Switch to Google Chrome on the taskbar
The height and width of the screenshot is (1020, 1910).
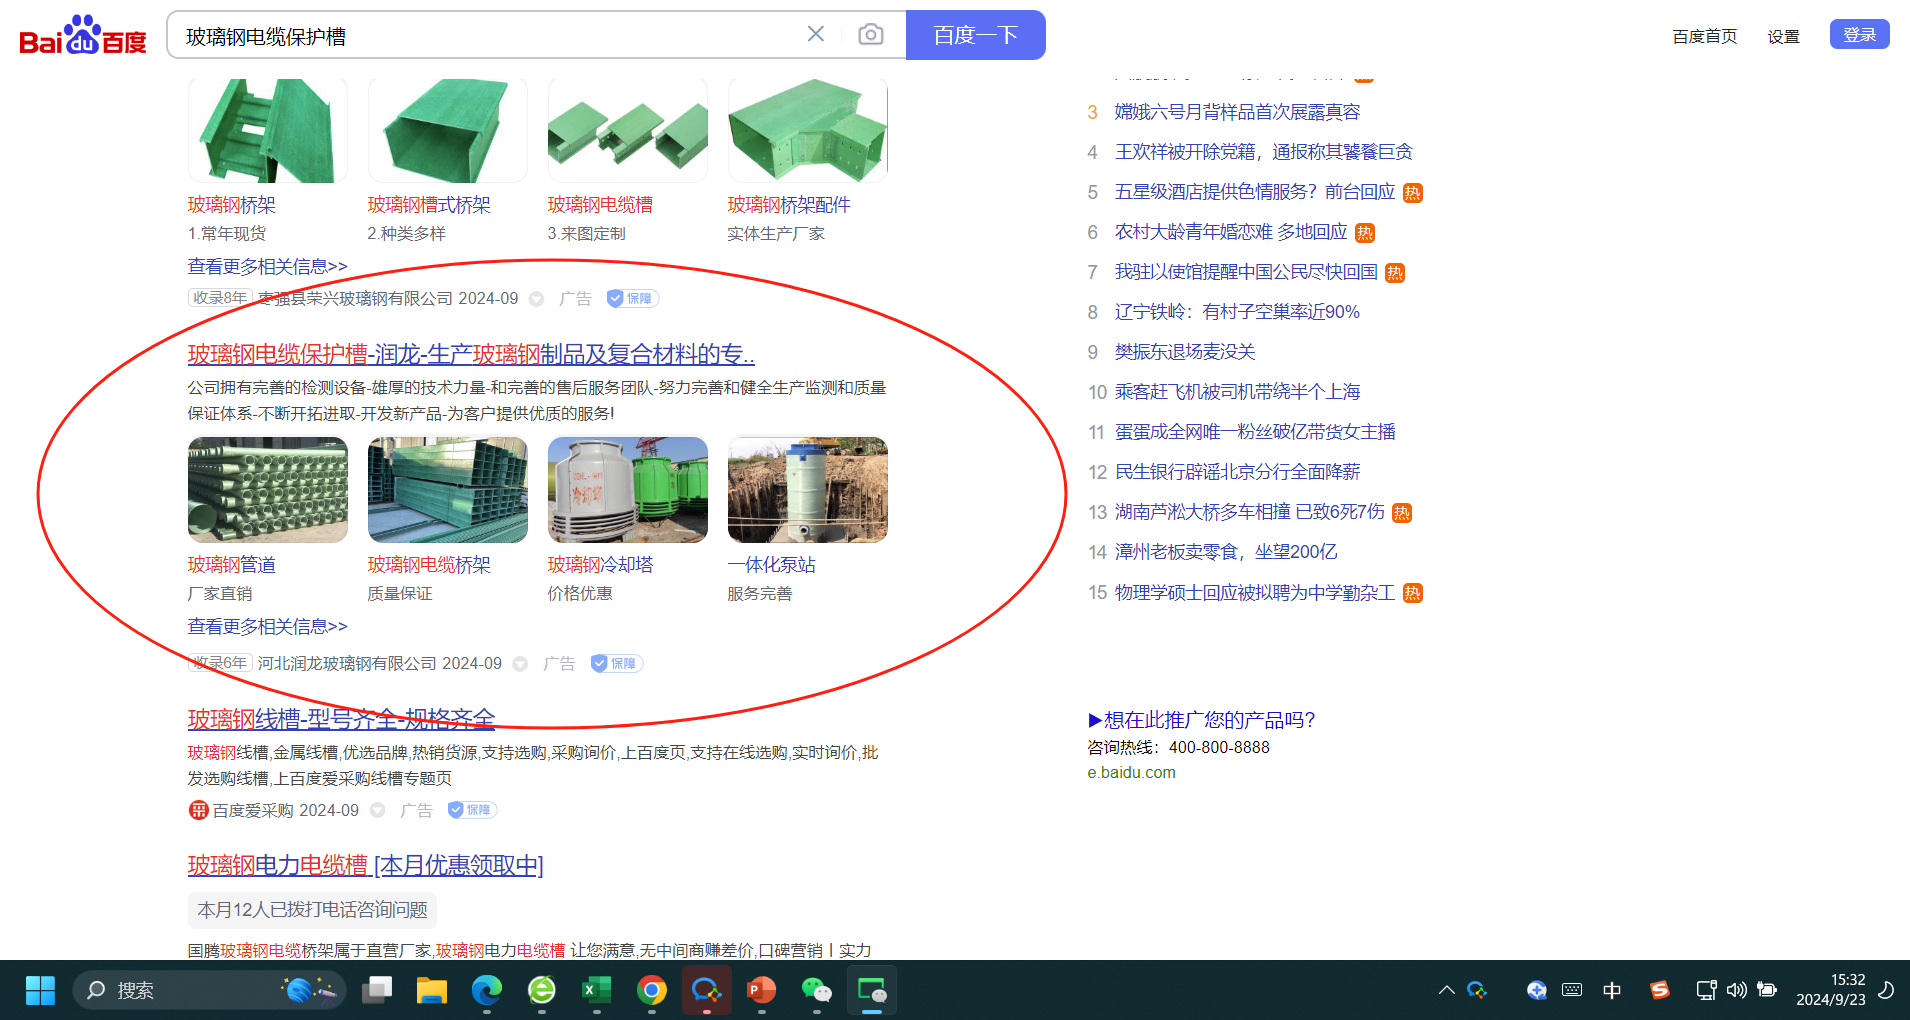click(x=652, y=990)
